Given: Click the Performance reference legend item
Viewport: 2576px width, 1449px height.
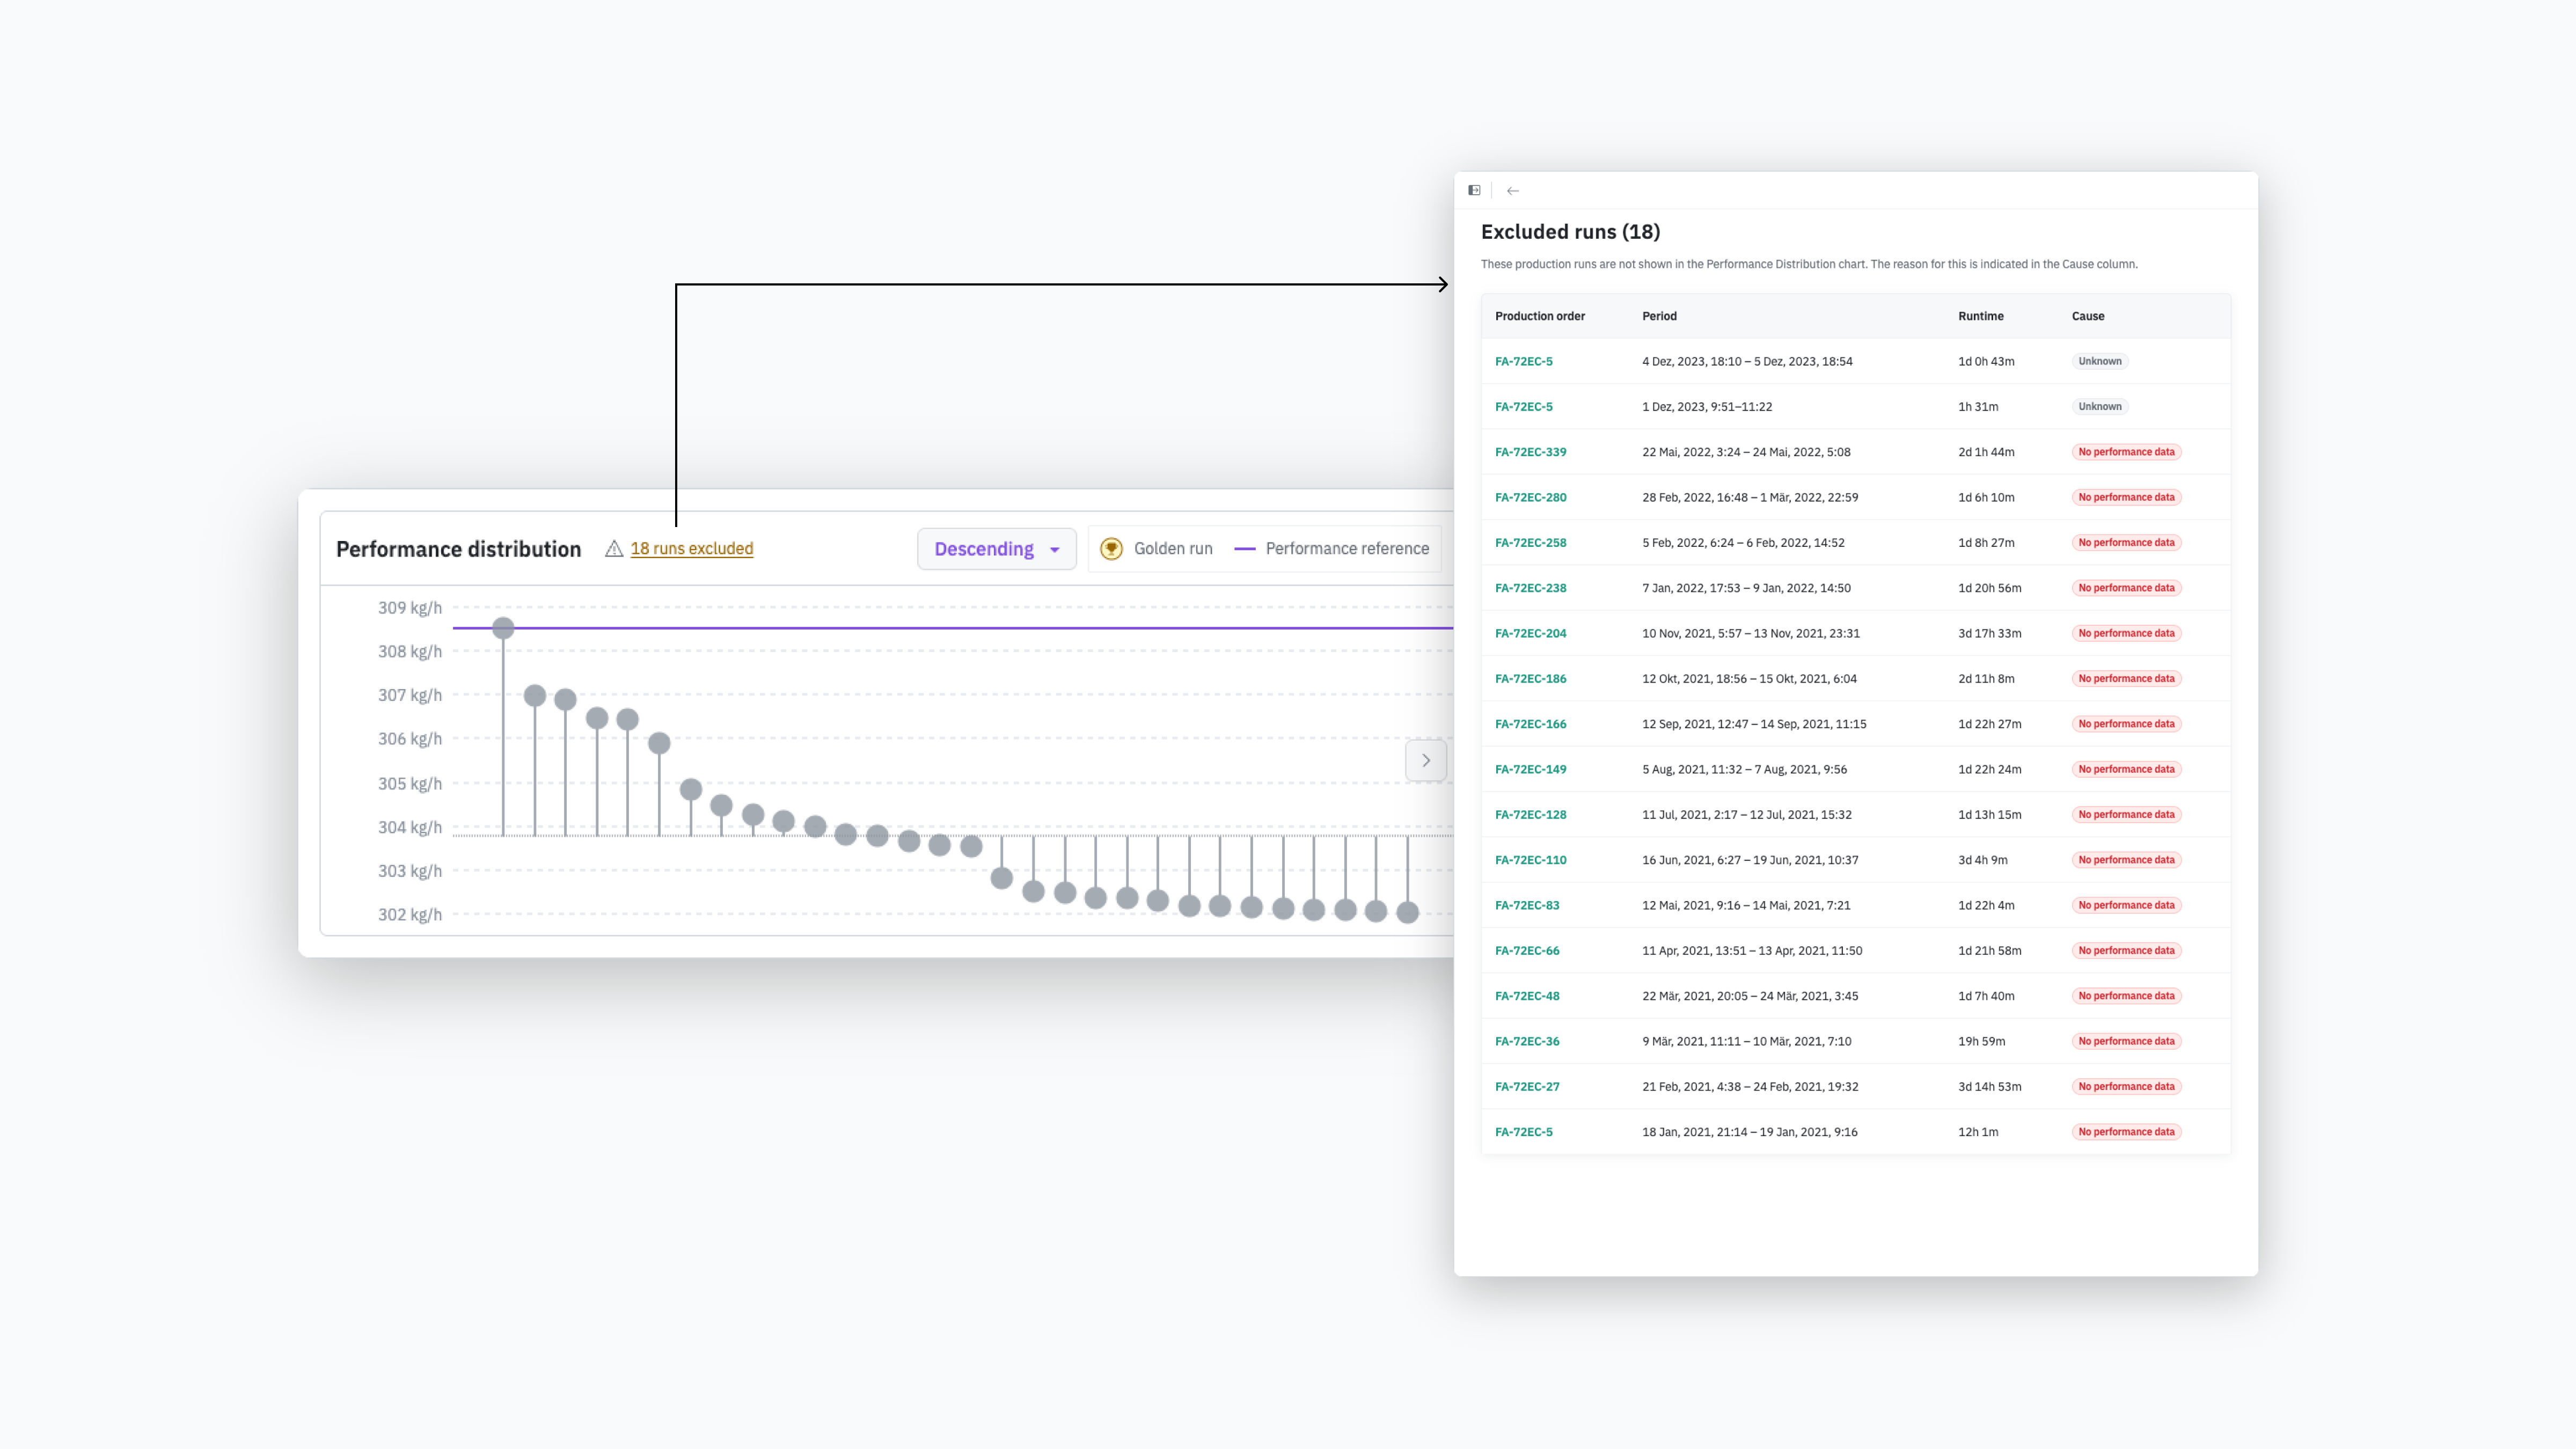Looking at the screenshot, I should pos(1332,548).
